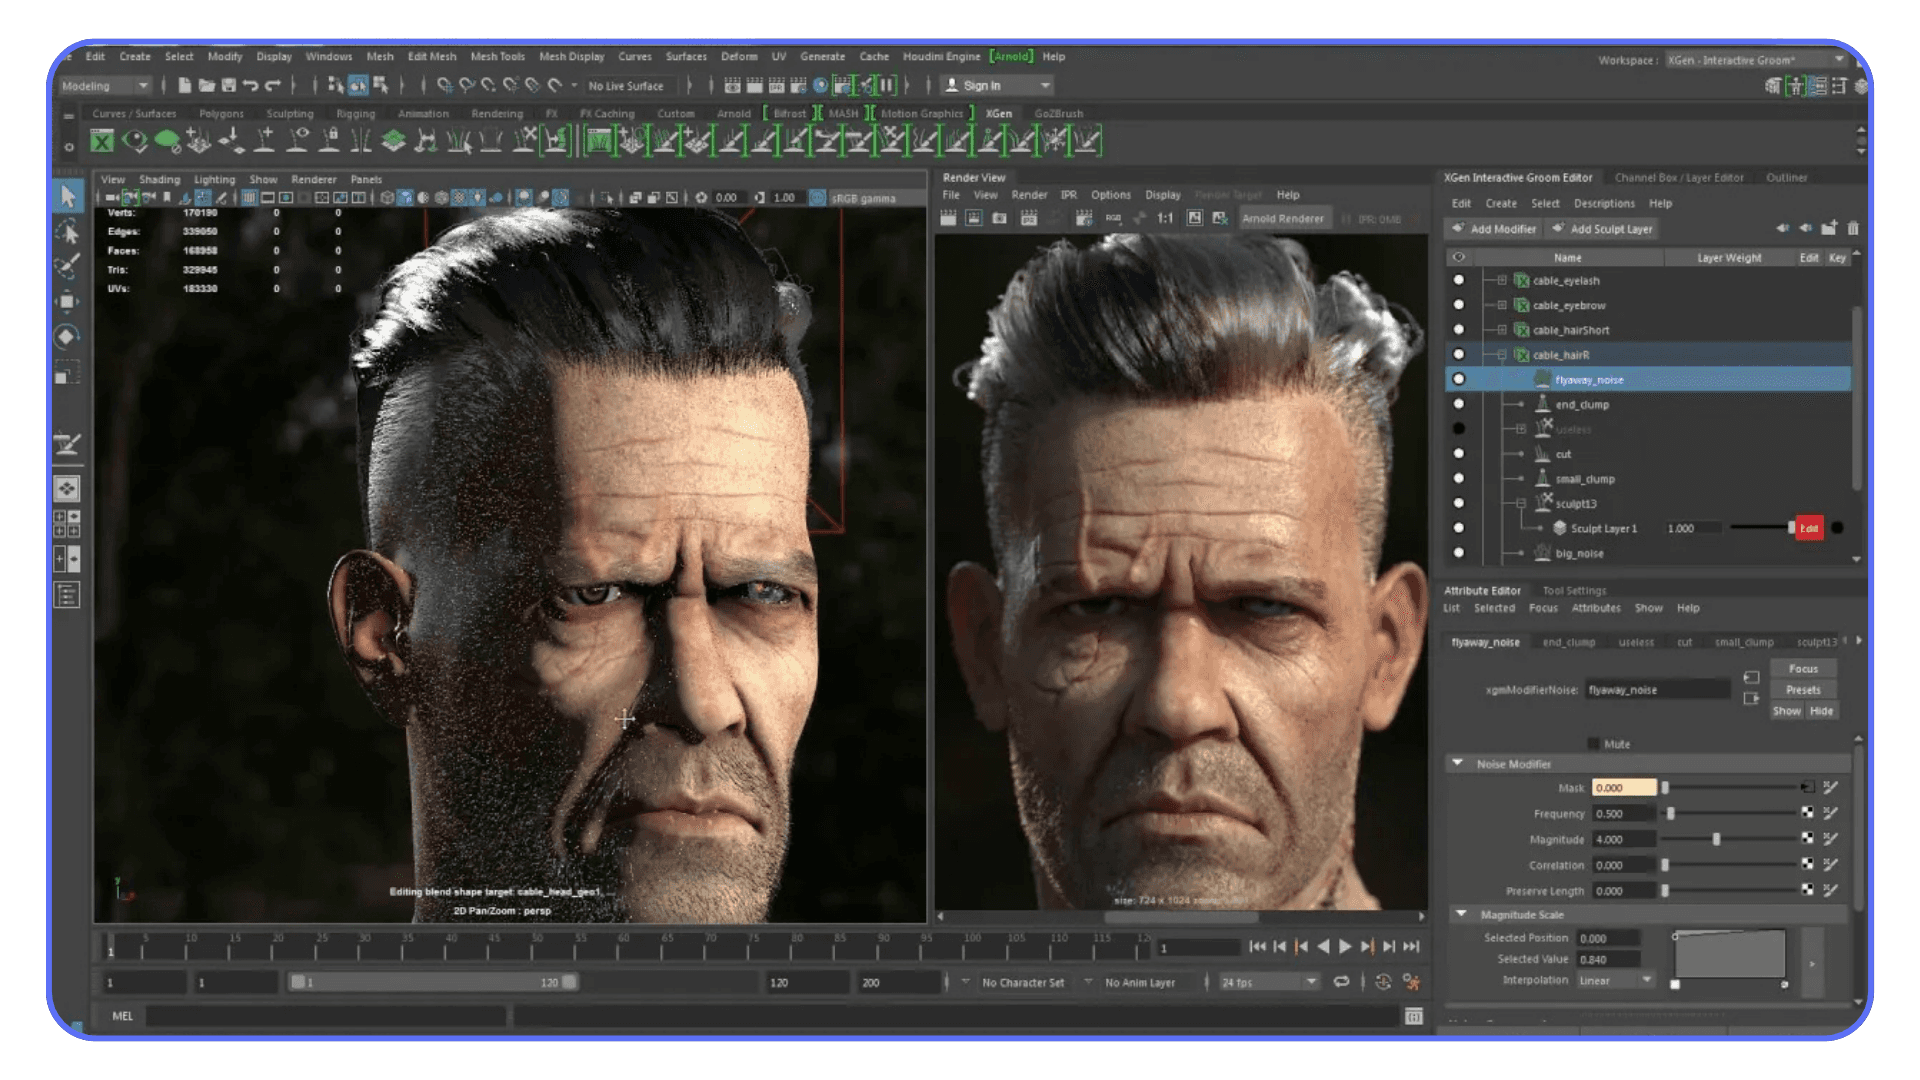Expand the cable_eyebrow description
The image size is (1920, 1080).
(x=1502, y=305)
